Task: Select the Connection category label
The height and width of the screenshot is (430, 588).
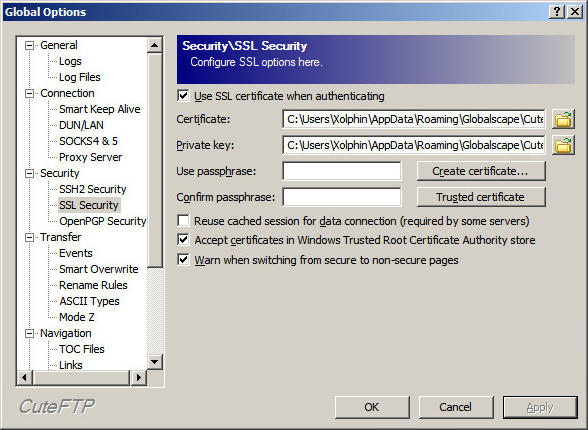Action: 68,93
